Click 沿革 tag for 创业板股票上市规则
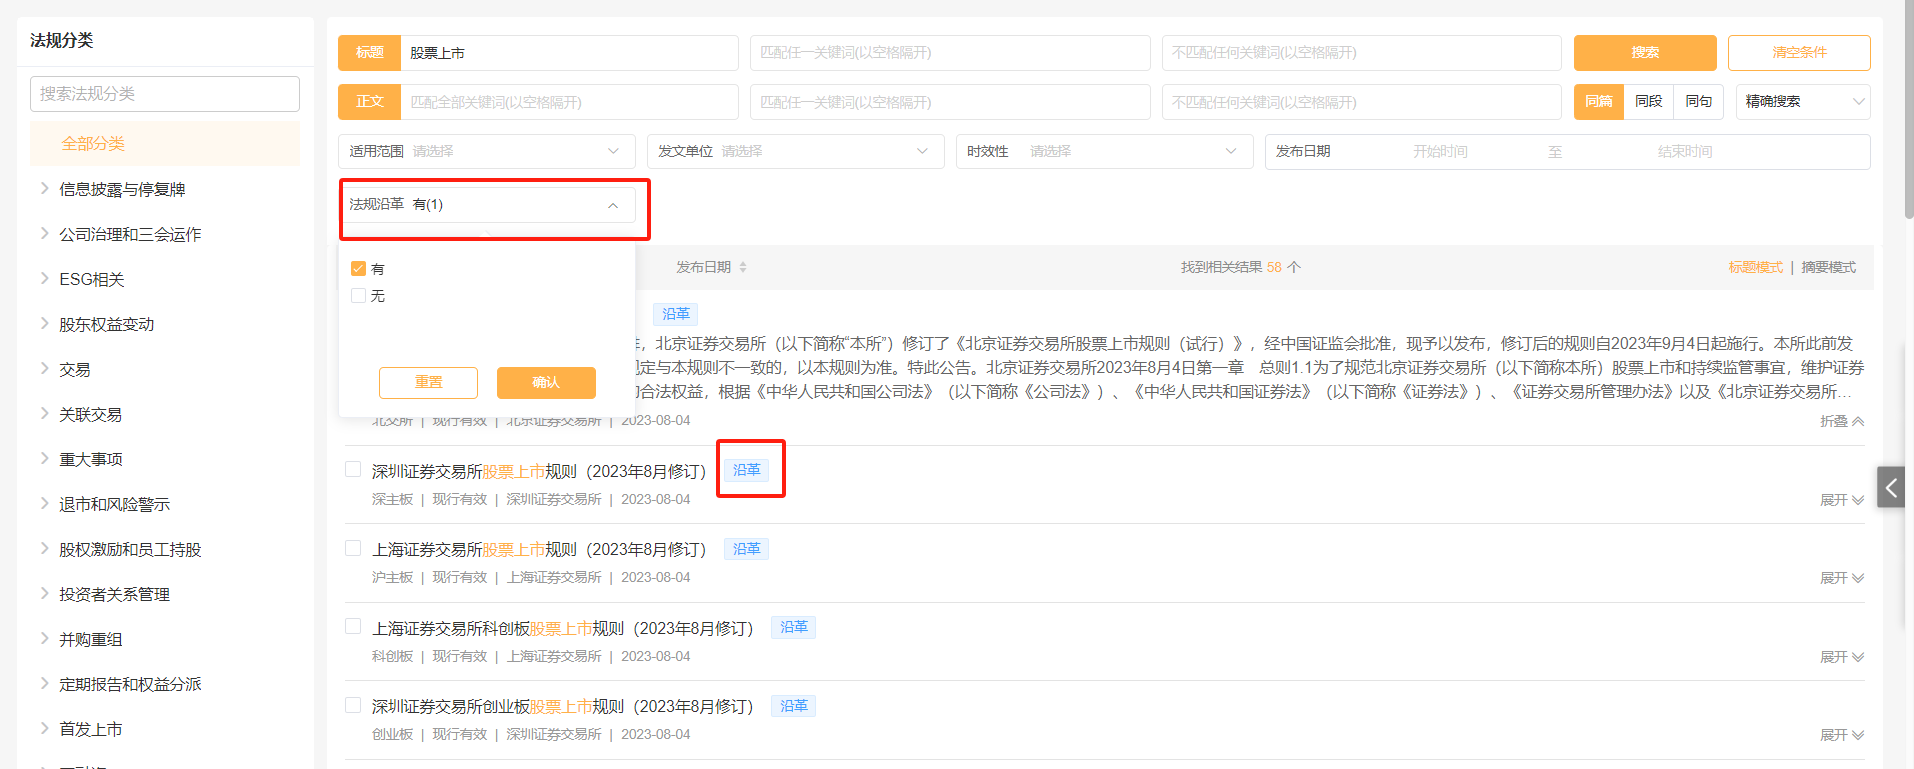This screenshot has width=1914, height=769. click(793, 706)
